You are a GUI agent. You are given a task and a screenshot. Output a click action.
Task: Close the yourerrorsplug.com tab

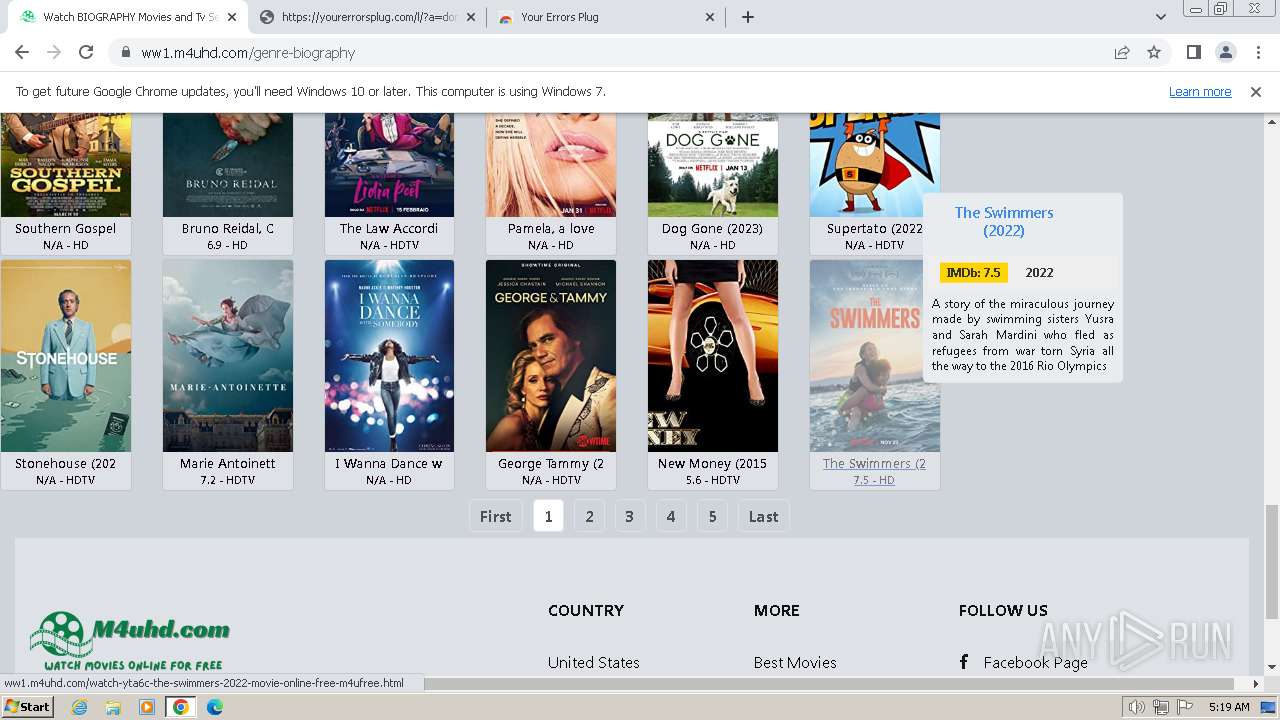click(472, 17)
